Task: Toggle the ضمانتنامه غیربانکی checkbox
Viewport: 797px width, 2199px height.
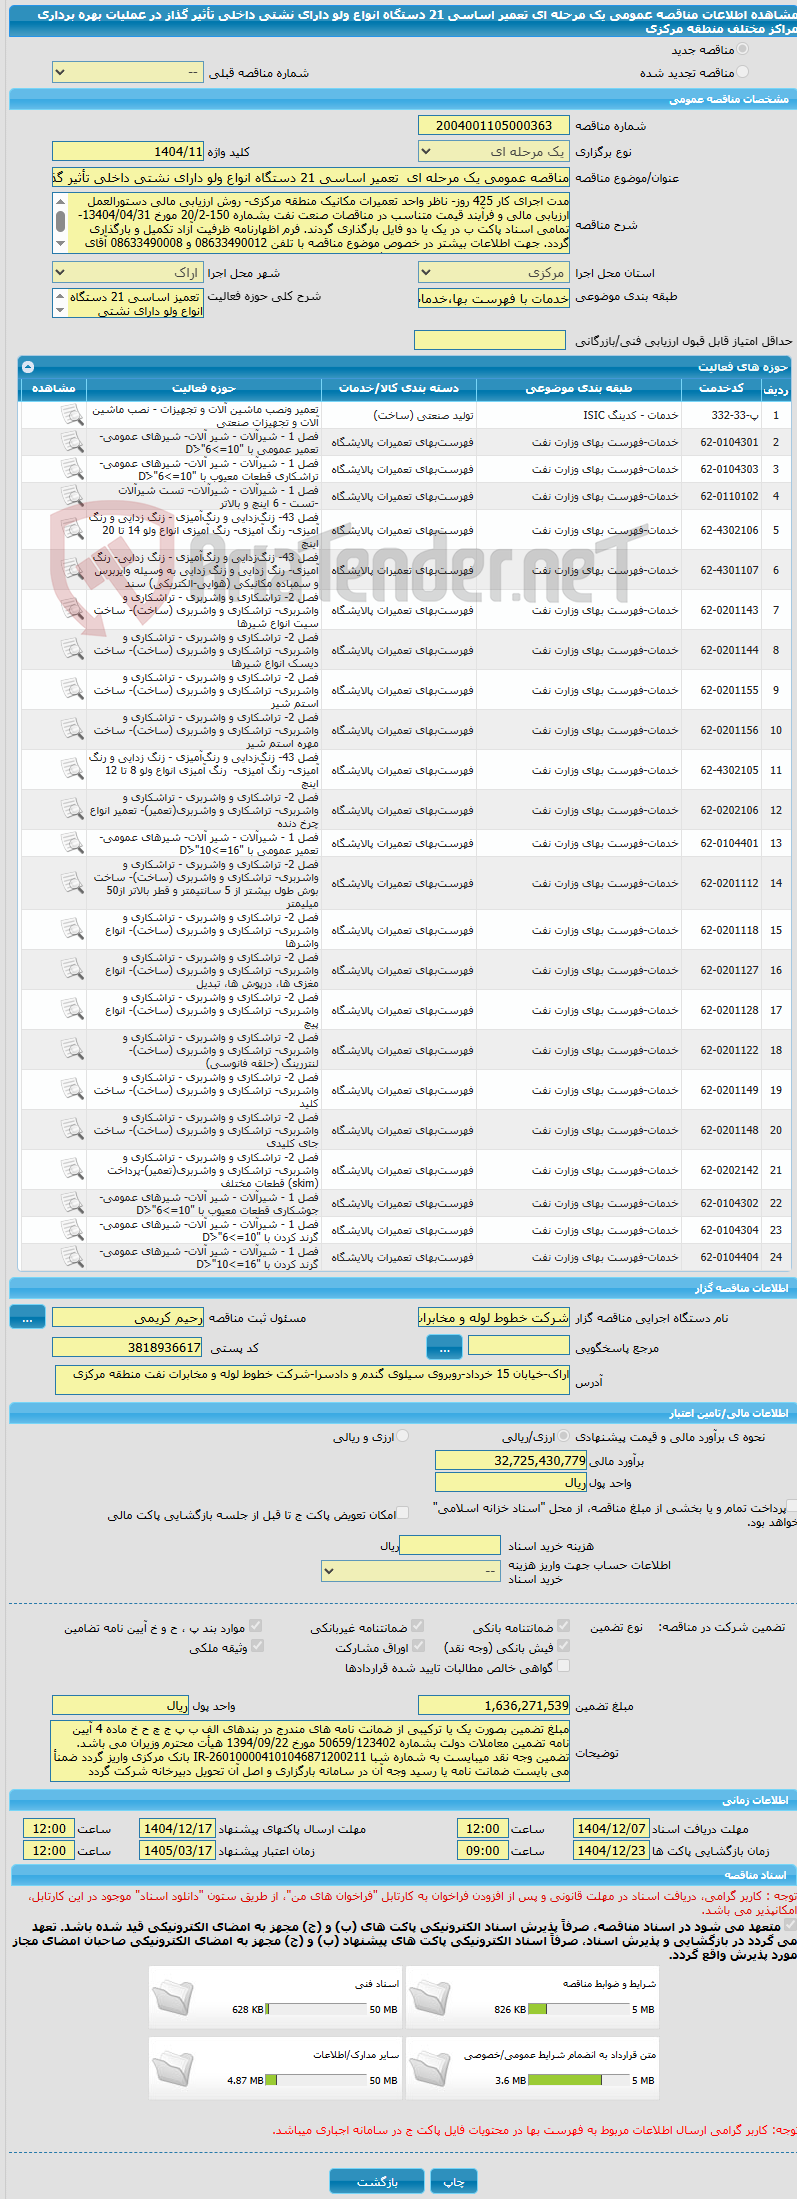Action: pos(418,1626)
